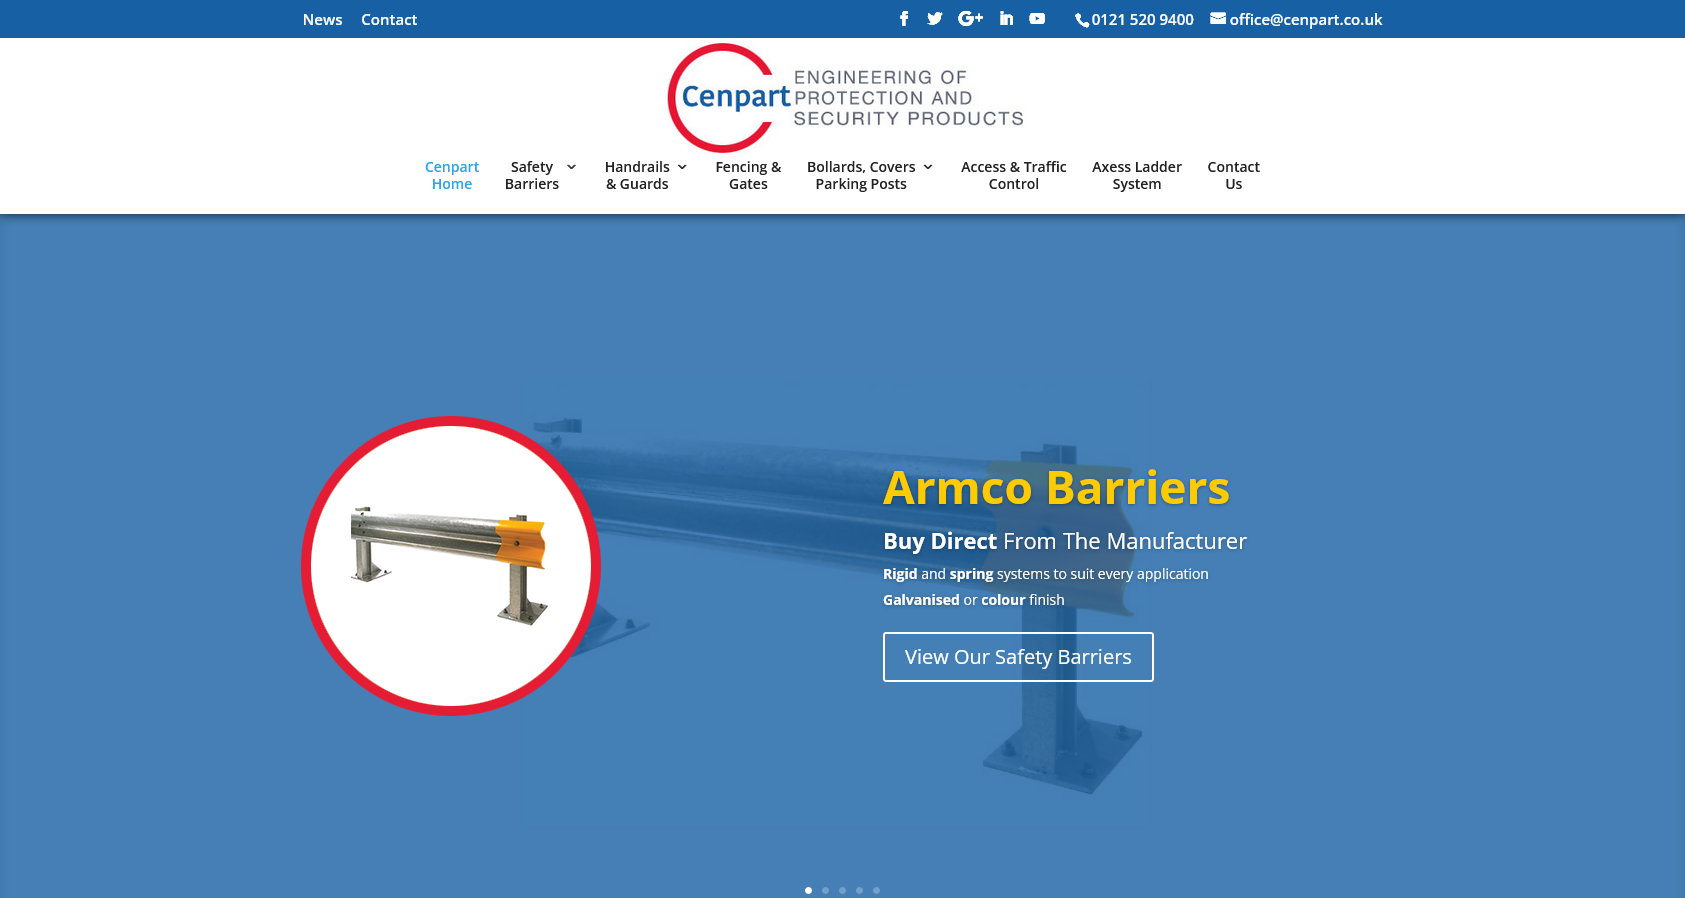Click the Cenpart logo
The height and width of the screenshot is (898, 1685).
(x=845, y=98)
